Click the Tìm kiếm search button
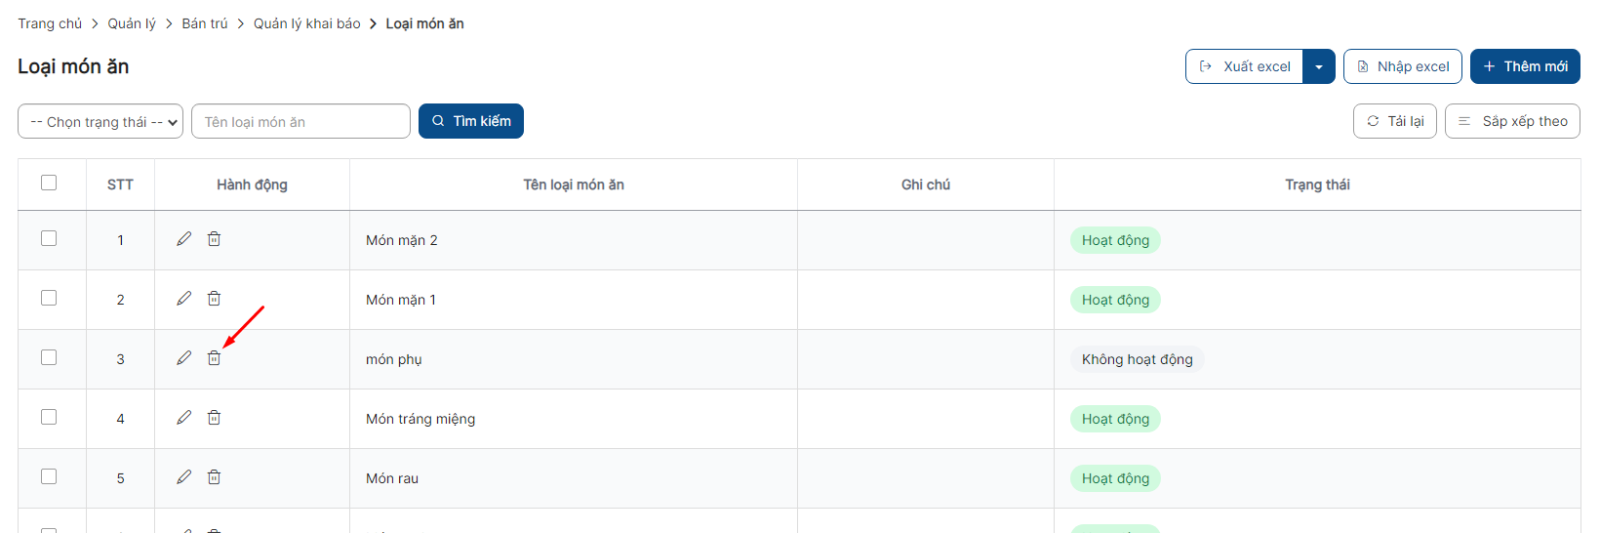The width and height of the screenshot is (1600, 533). (x=471, y=121)
